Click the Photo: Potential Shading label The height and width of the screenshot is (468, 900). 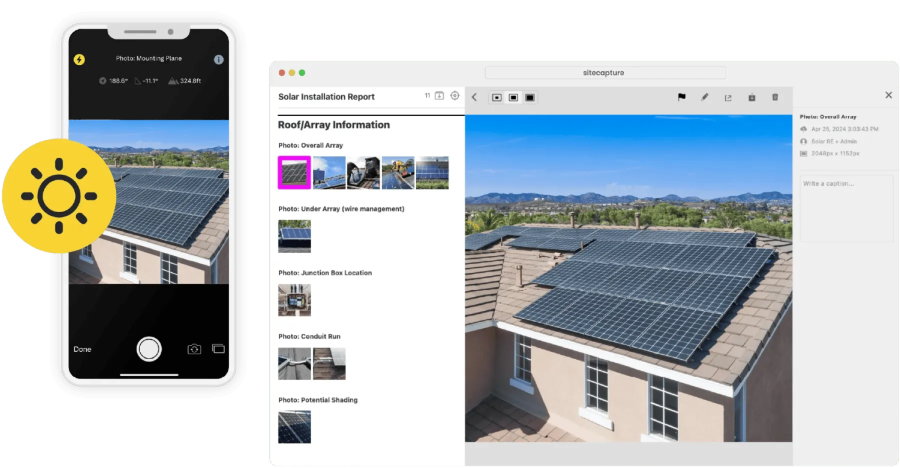pos(318,400)
